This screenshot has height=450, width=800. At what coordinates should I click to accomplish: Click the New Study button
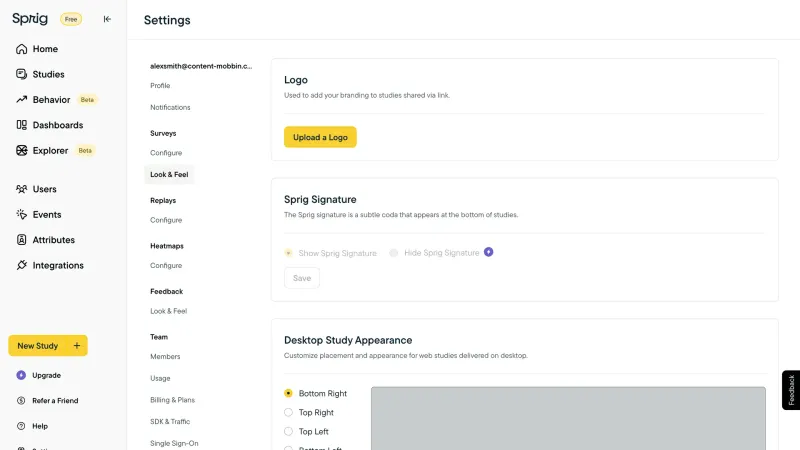click(x=48, y=345)
